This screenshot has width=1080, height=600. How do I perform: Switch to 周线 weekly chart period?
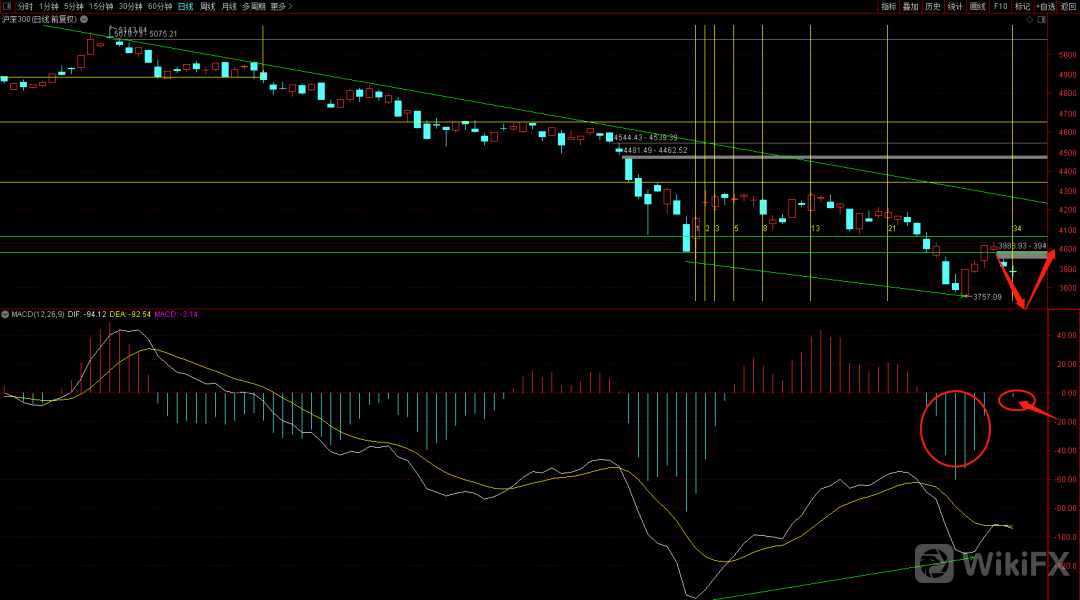coord(207,6)
